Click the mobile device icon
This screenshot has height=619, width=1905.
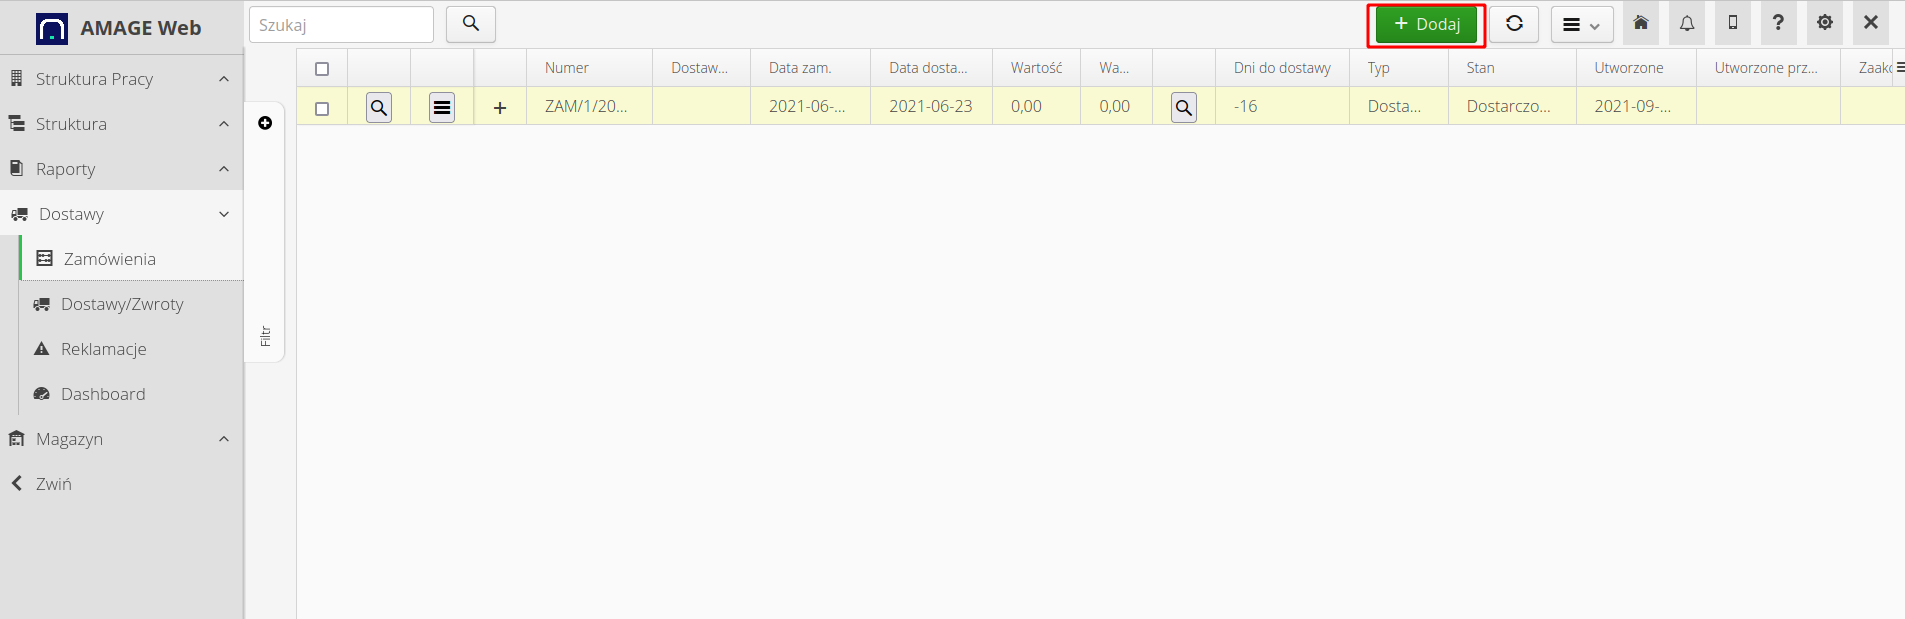[x=1733, y=23]
